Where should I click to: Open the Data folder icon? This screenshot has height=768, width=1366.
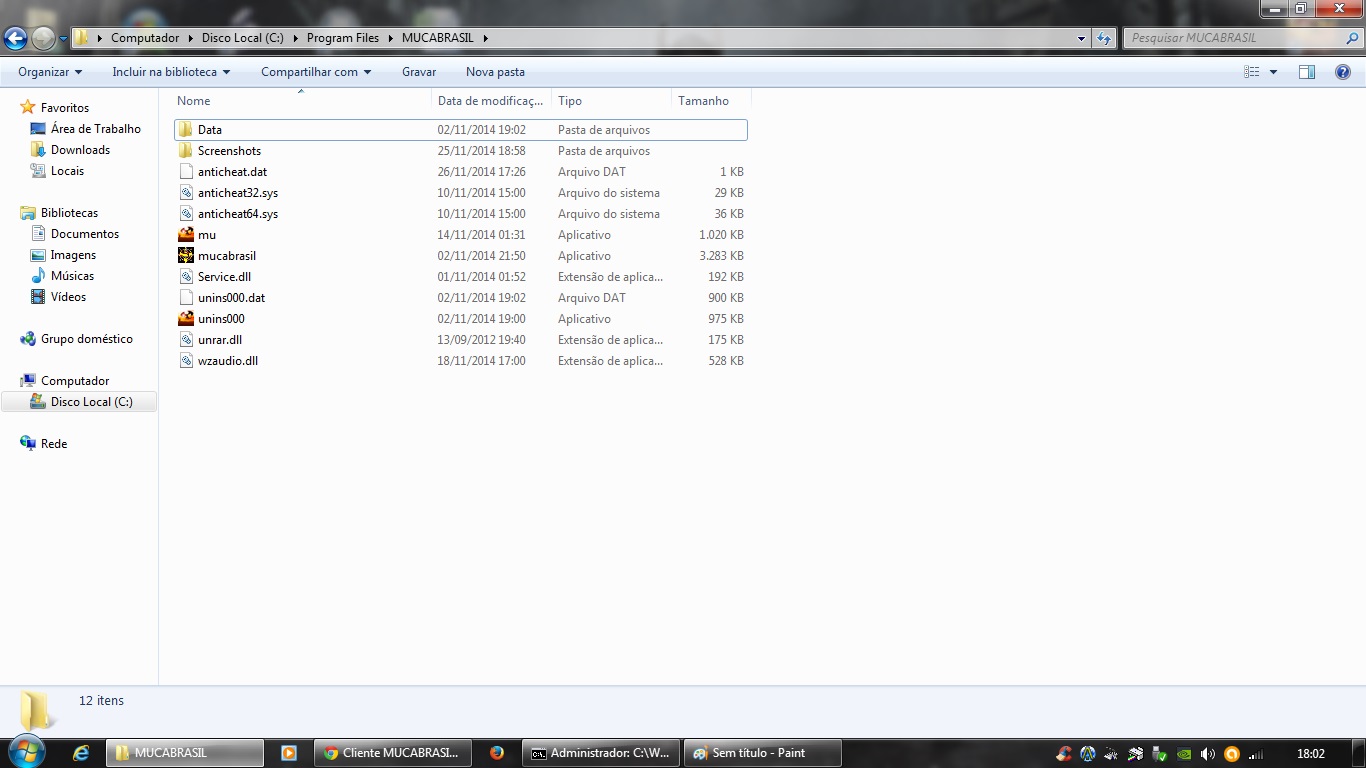tap(186, 130)
